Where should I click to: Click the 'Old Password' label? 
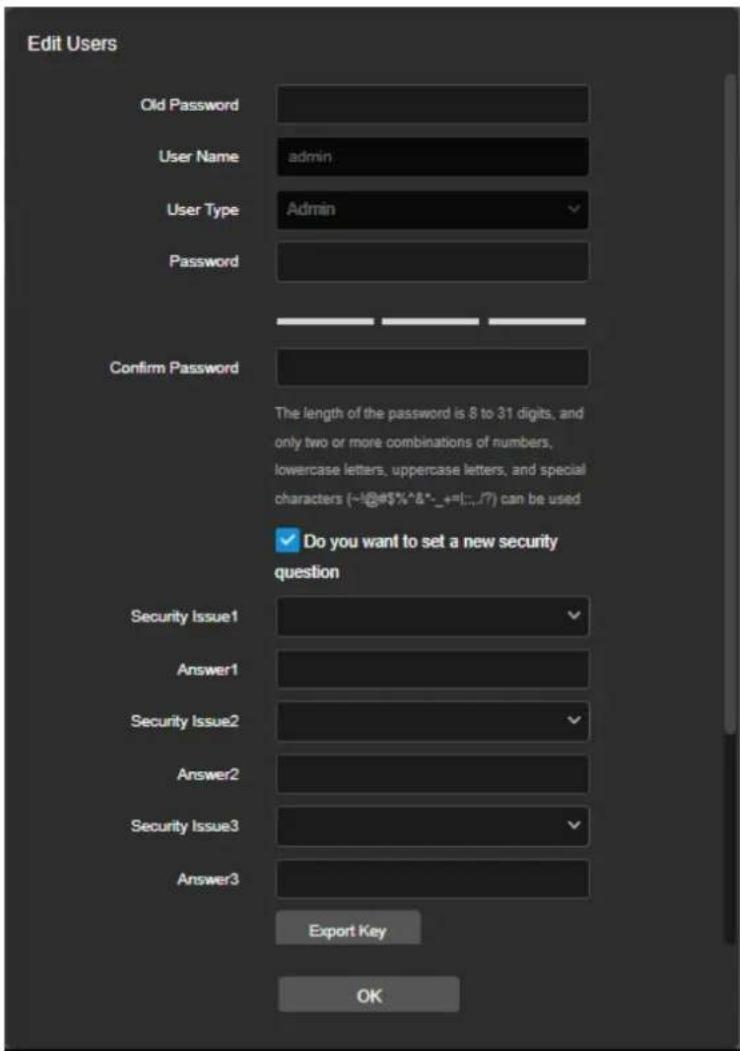[x=190, y=105]
